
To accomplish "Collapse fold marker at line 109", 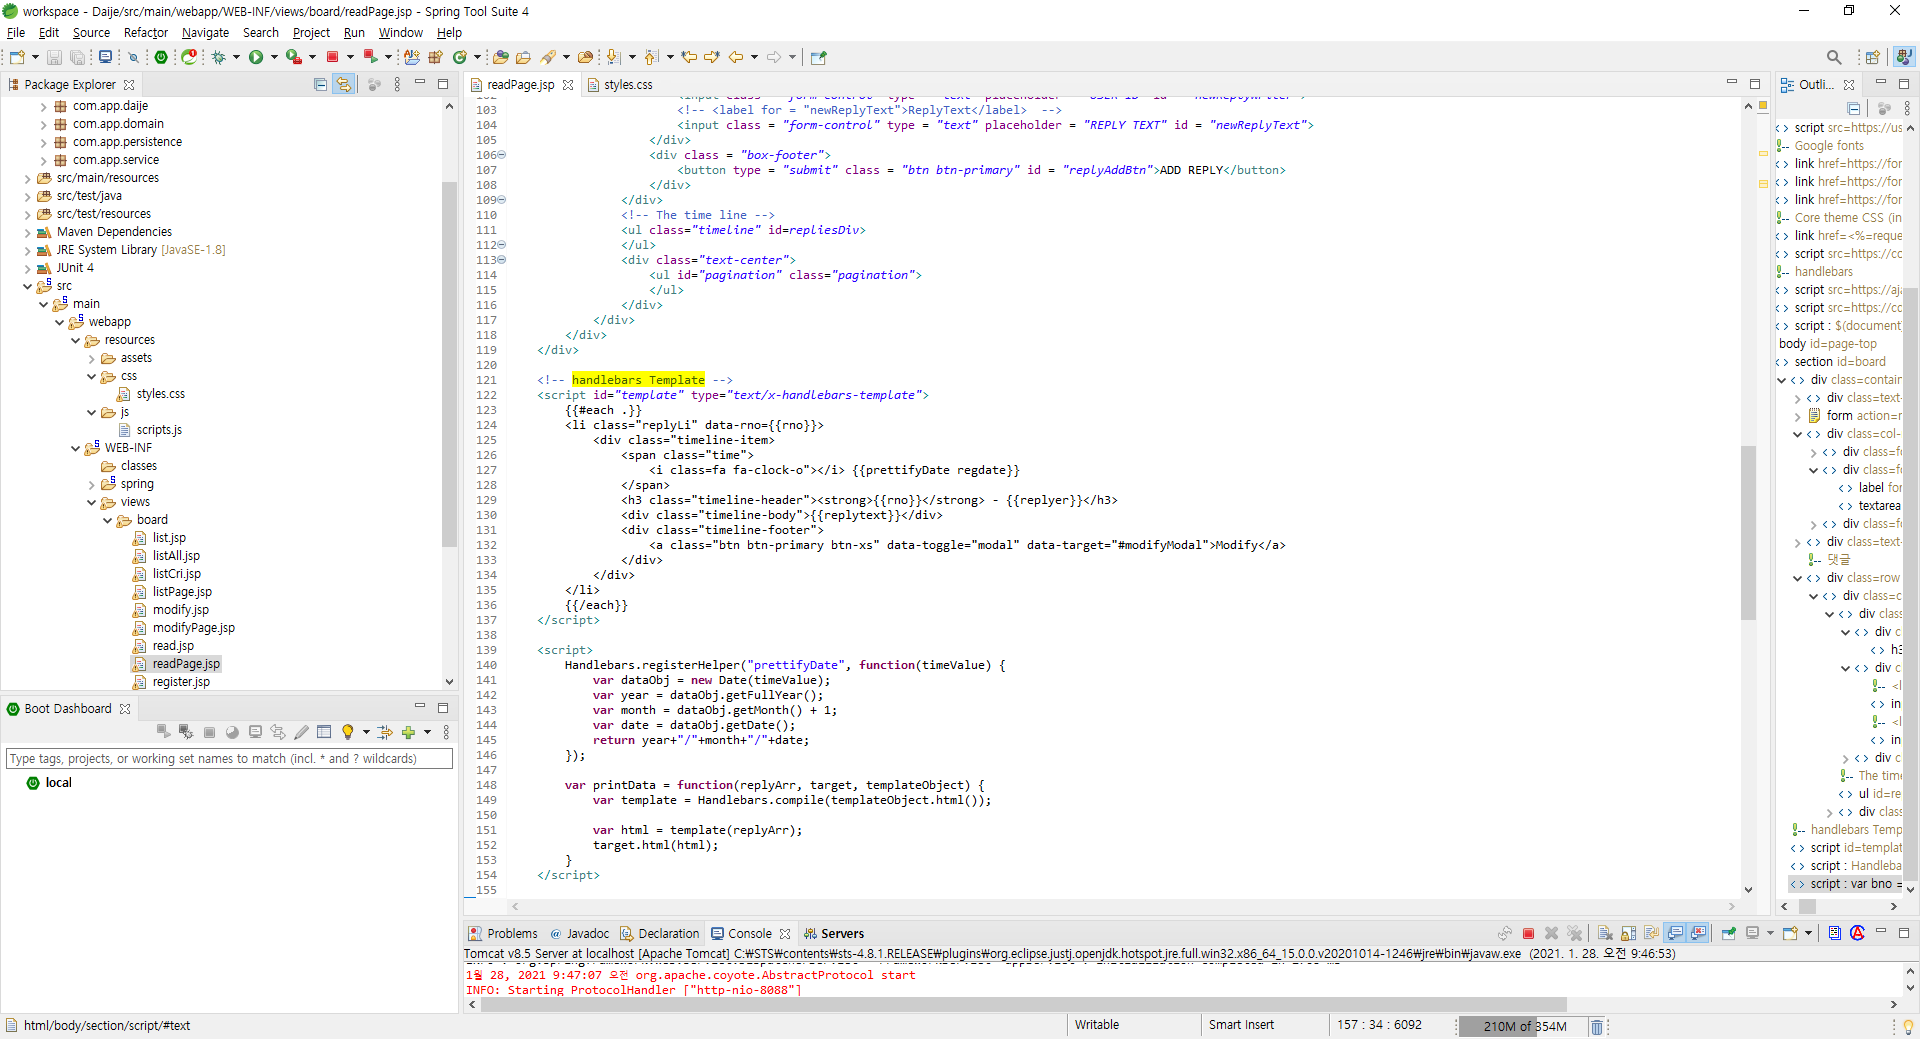I will pos(502,200).
